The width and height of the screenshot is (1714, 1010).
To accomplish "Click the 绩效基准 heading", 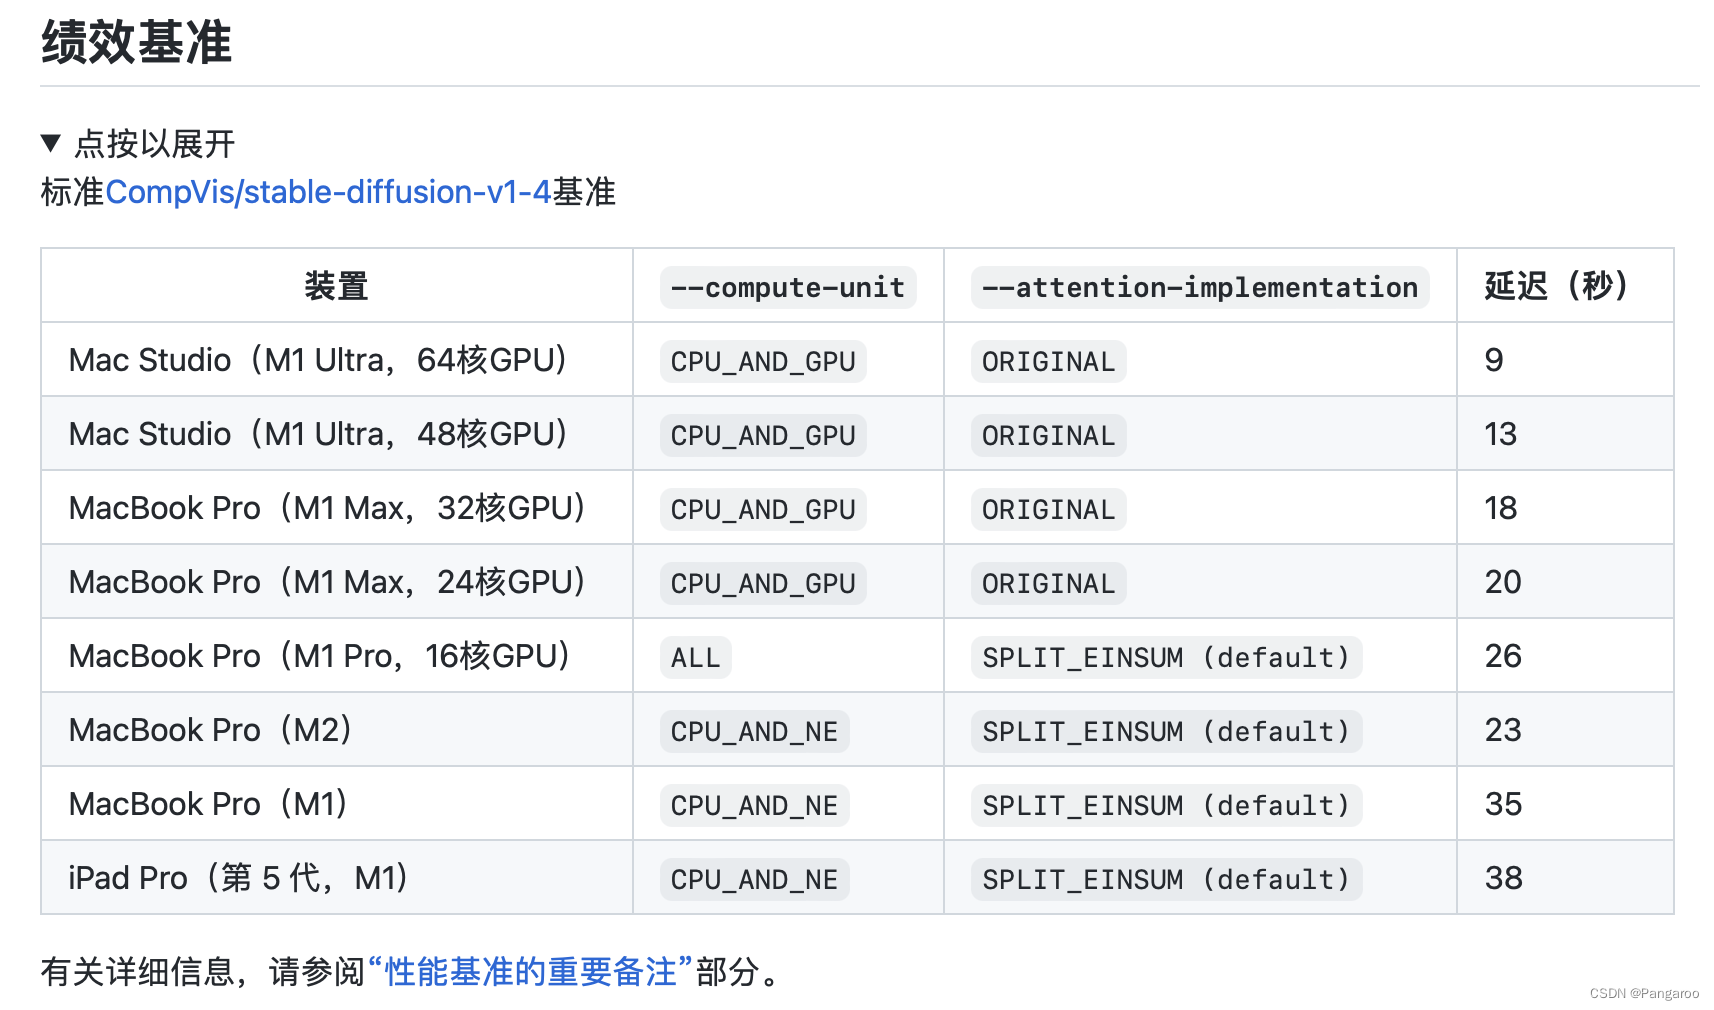I will point(136,43).
